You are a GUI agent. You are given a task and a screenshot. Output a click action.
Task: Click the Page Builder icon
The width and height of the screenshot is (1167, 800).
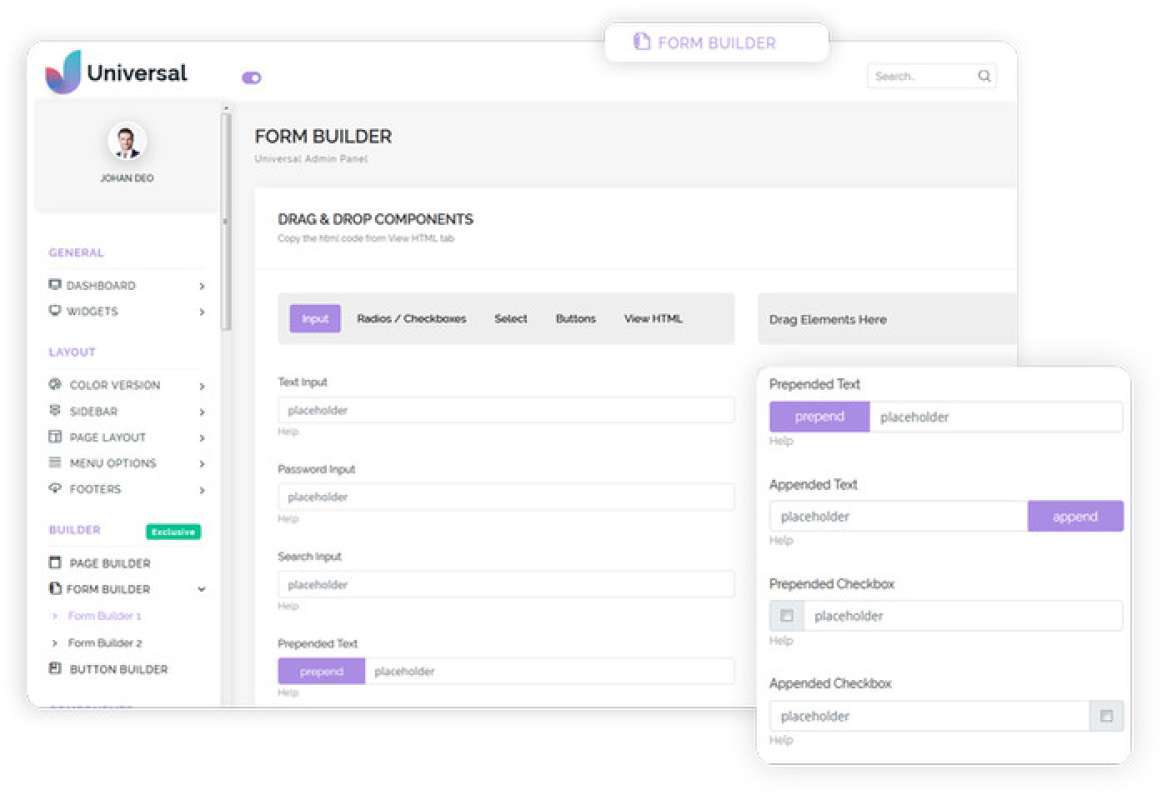click(x=55, y=563)
